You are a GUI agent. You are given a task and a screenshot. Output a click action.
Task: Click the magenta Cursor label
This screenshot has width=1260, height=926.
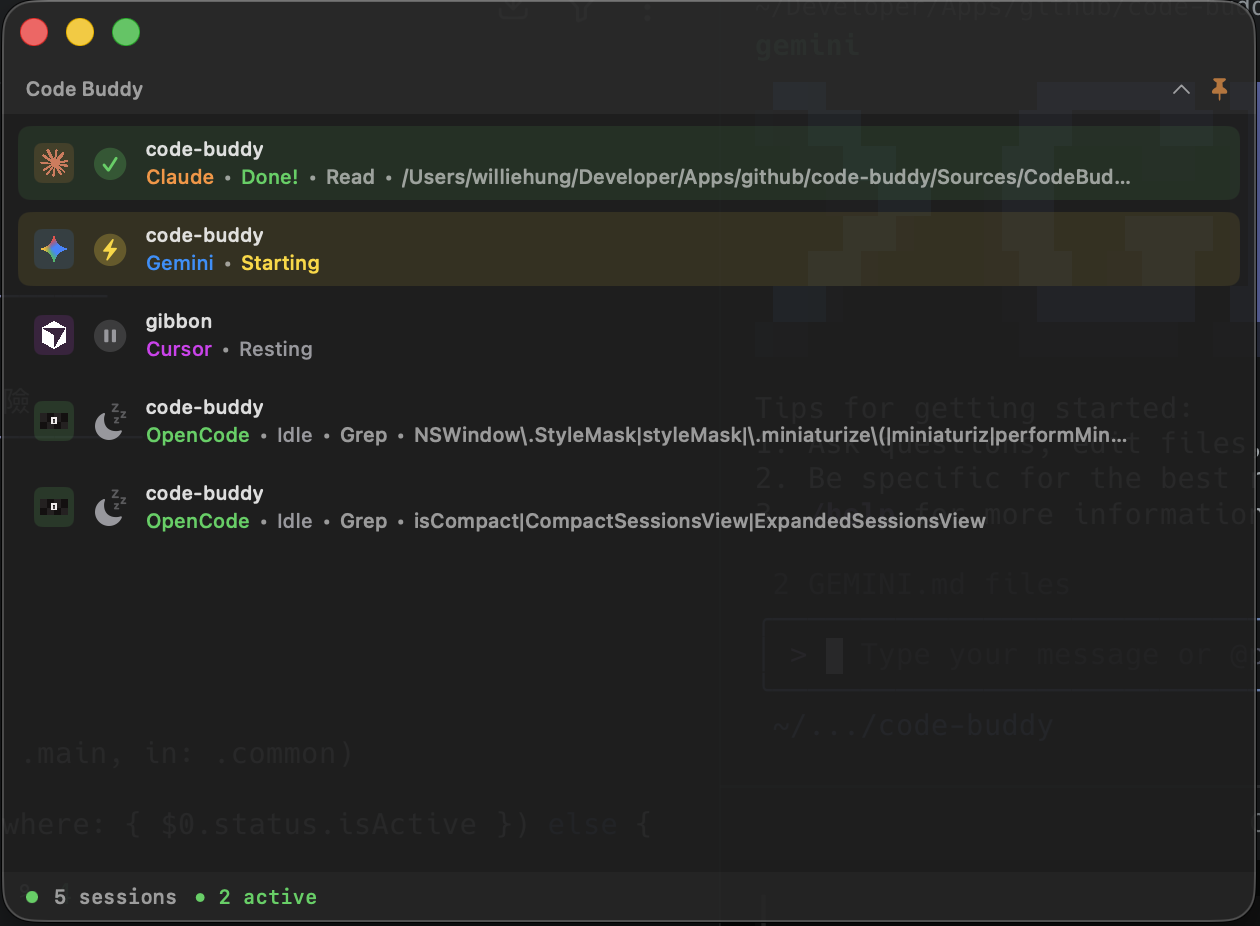coord(179,349)
